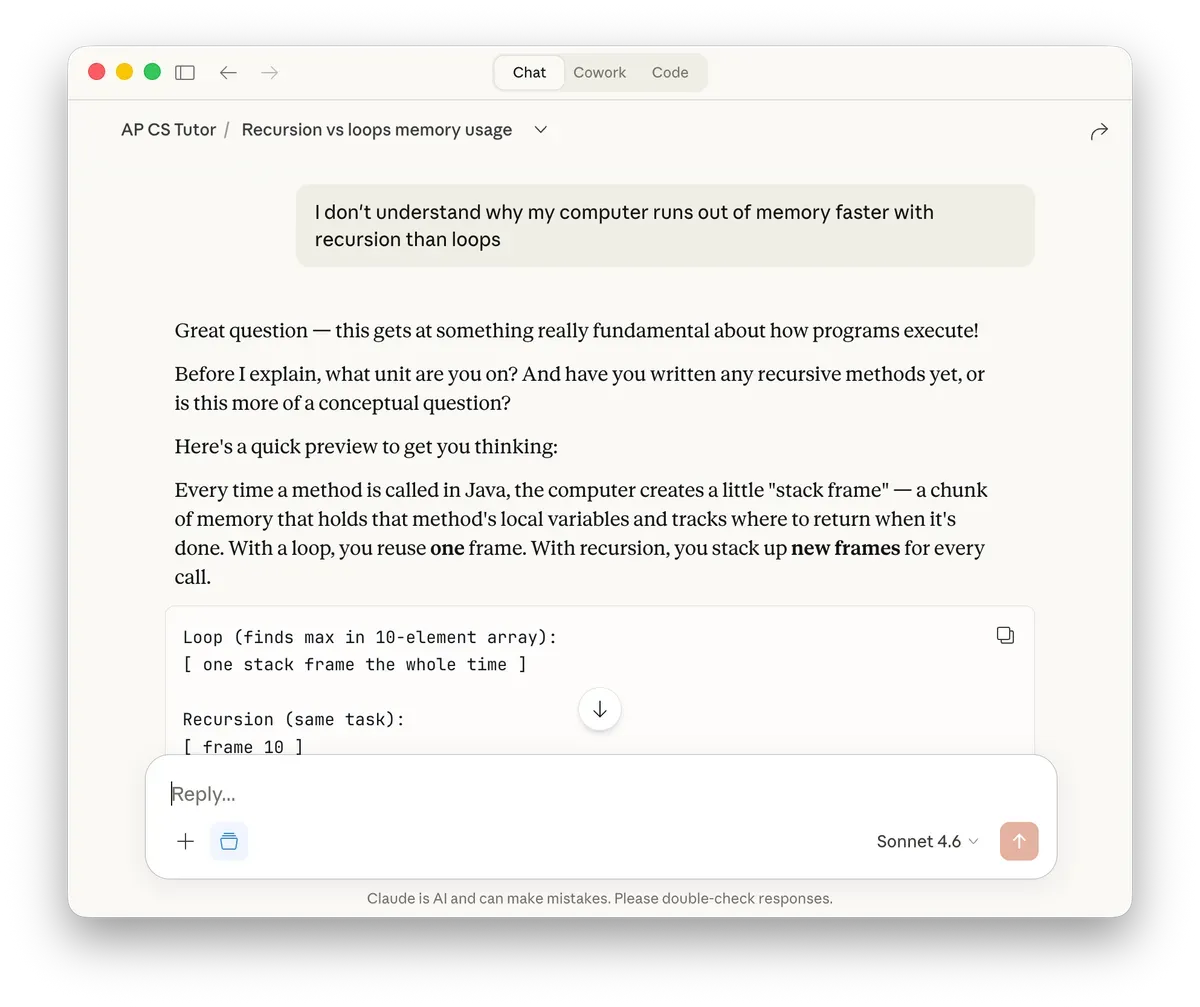Click the plus attachment icon
Viewport: 1200px width, 1007px height.
(x=185, y=841)
